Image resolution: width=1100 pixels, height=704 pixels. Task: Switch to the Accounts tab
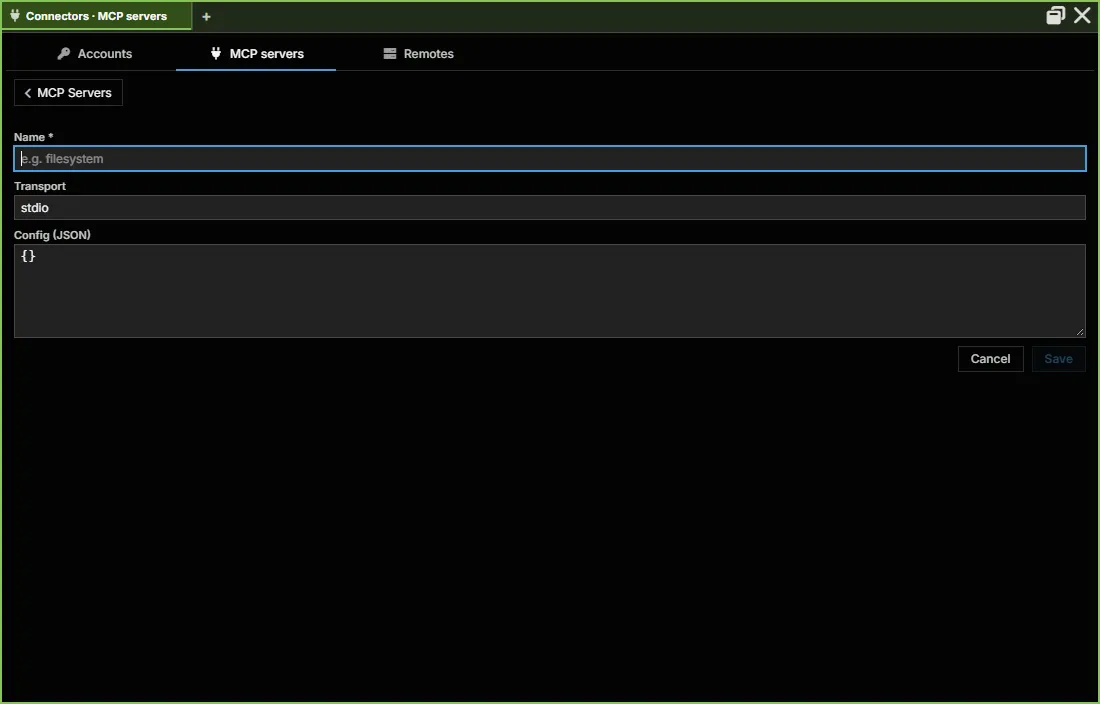[95, 53]
